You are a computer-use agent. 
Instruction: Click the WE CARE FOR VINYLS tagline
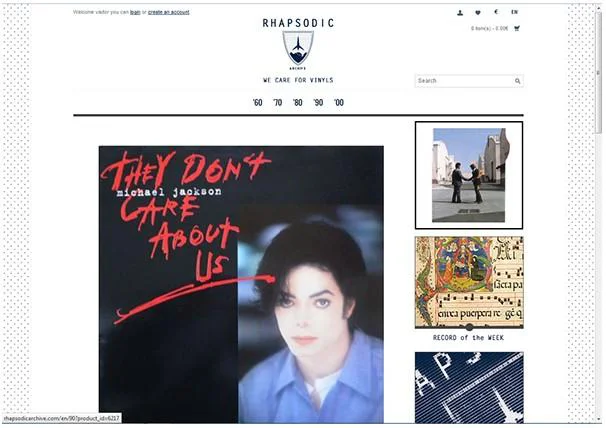[298, 80]
